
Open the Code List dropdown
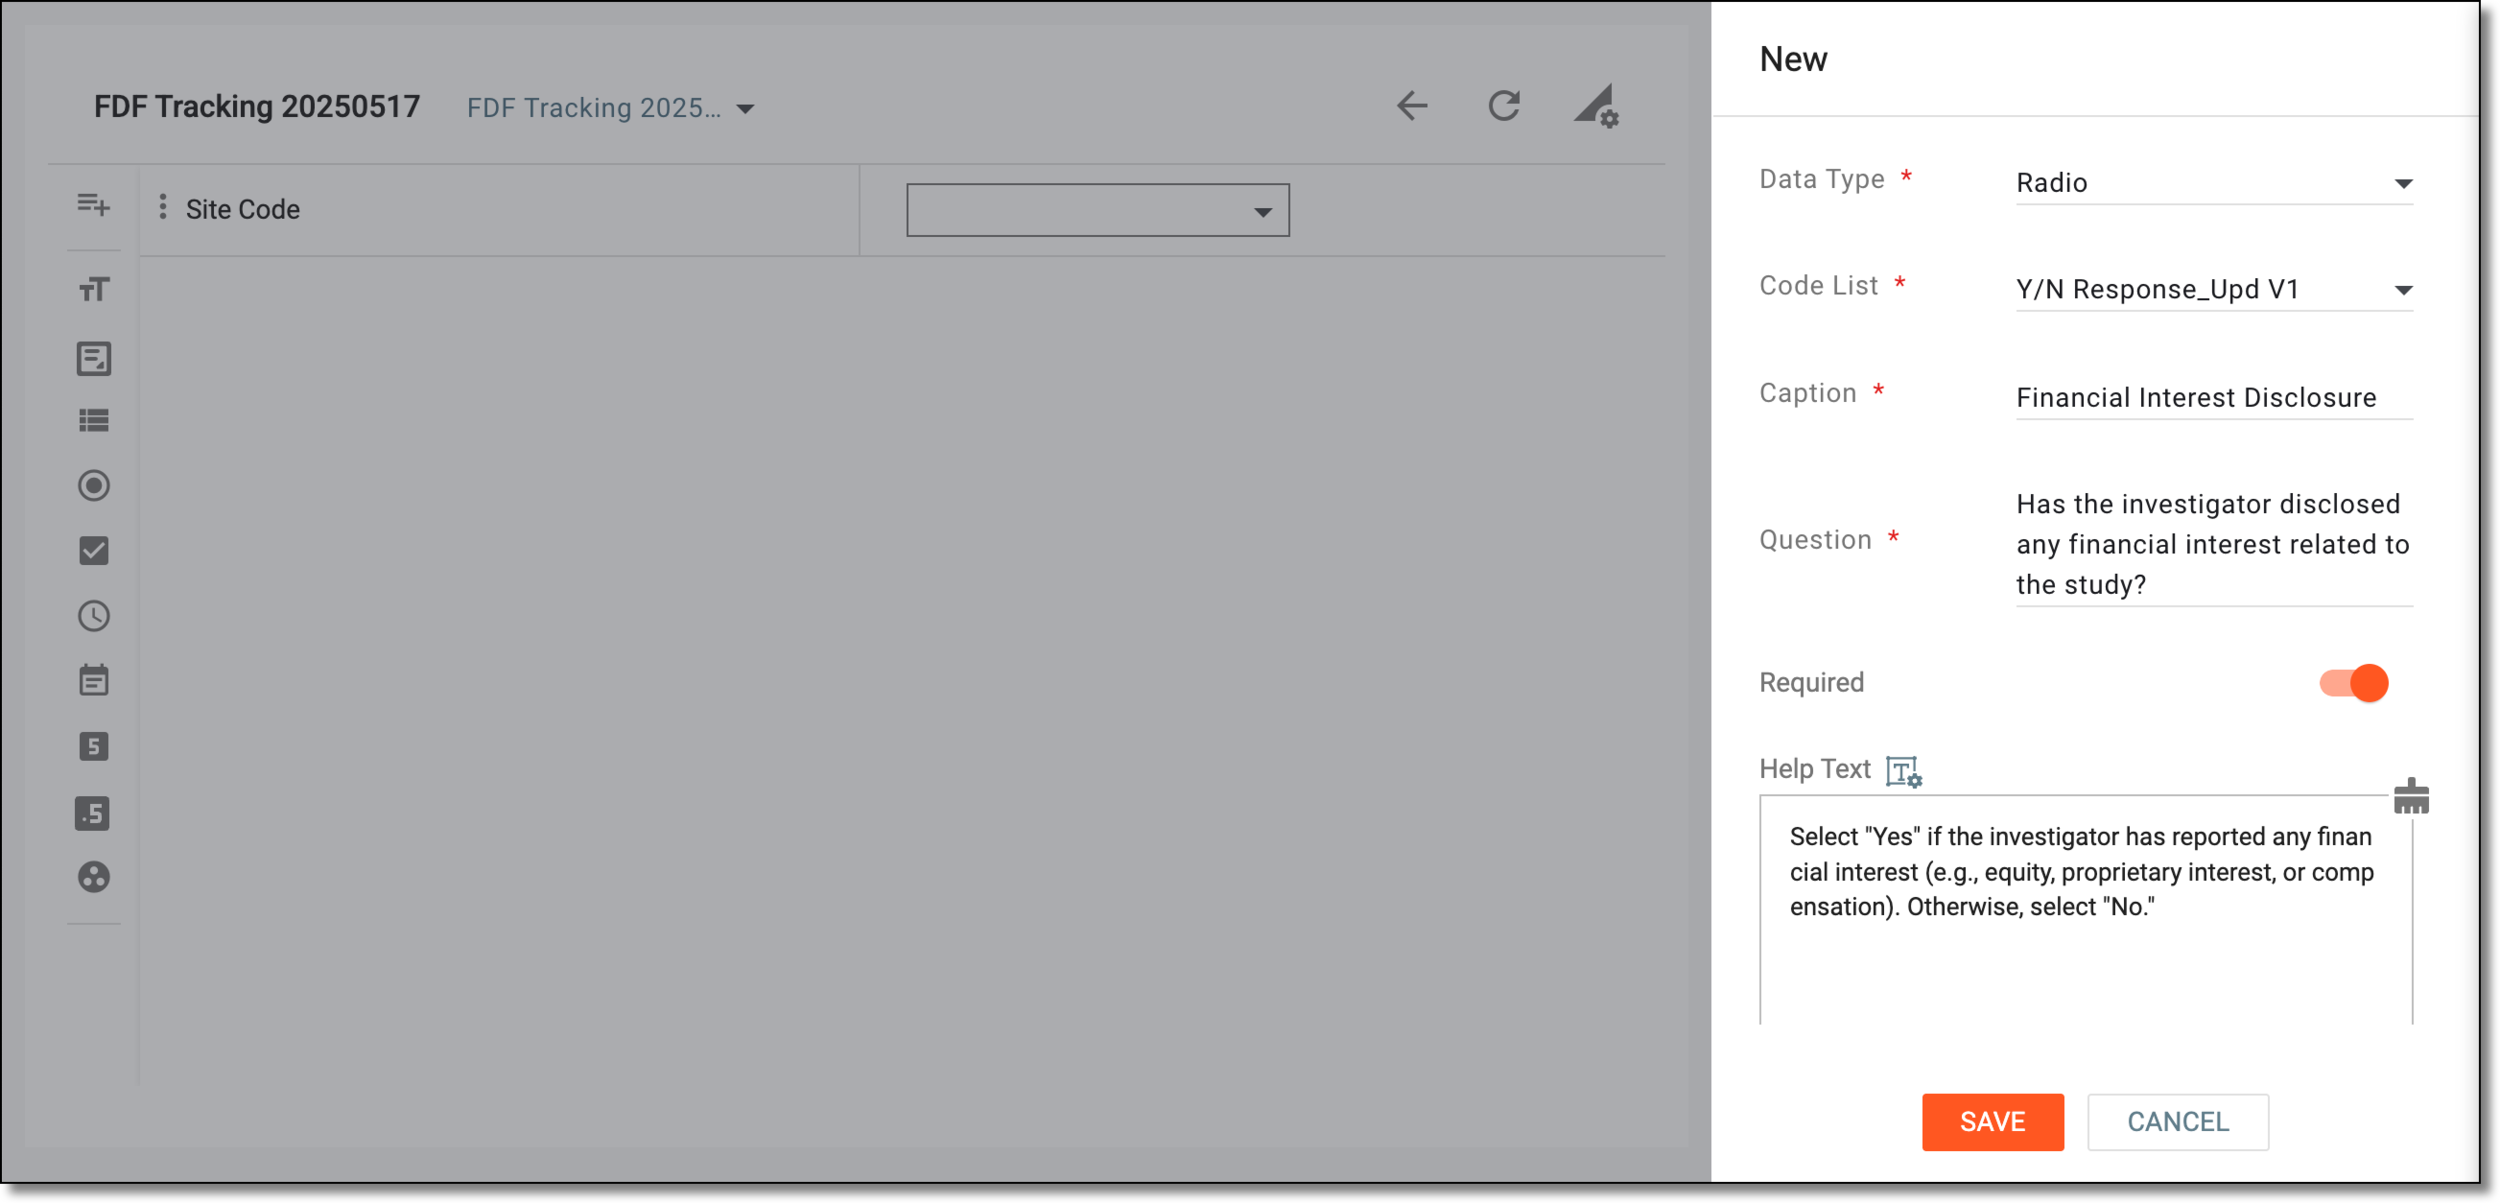point(2214,290)
